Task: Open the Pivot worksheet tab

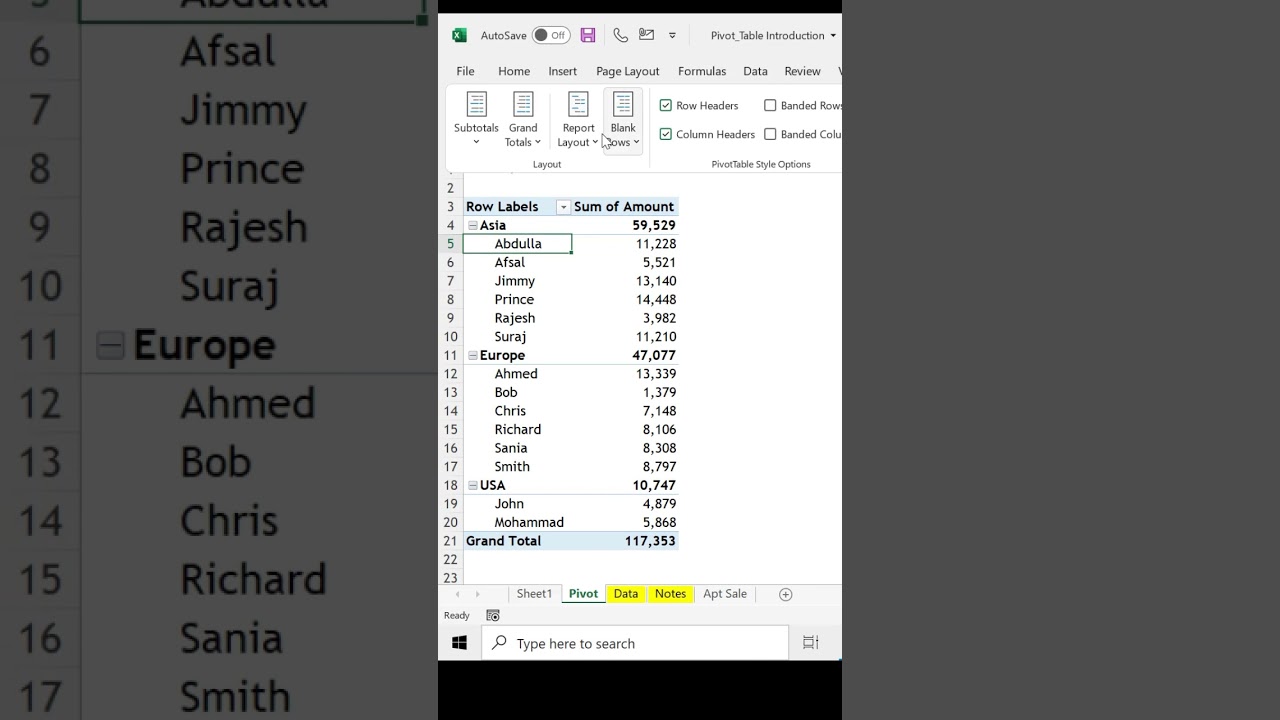Action: click(x=583, y=594)
